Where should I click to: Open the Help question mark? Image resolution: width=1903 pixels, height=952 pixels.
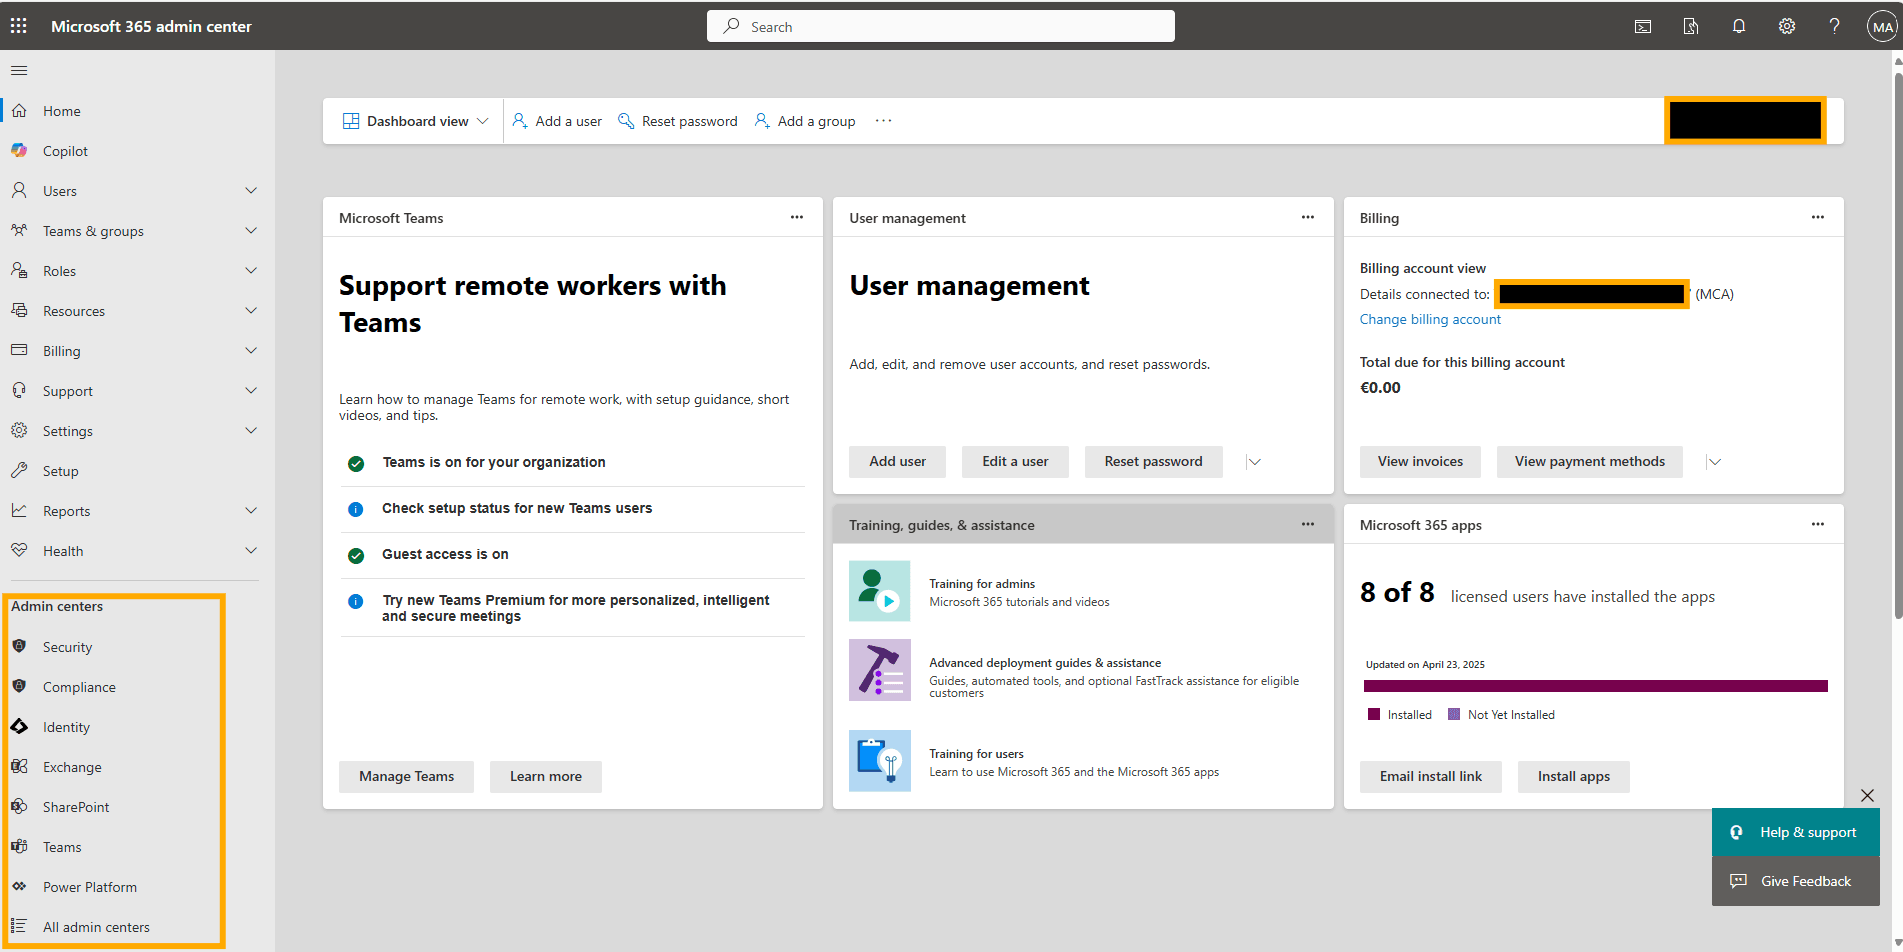(1834, 26)
